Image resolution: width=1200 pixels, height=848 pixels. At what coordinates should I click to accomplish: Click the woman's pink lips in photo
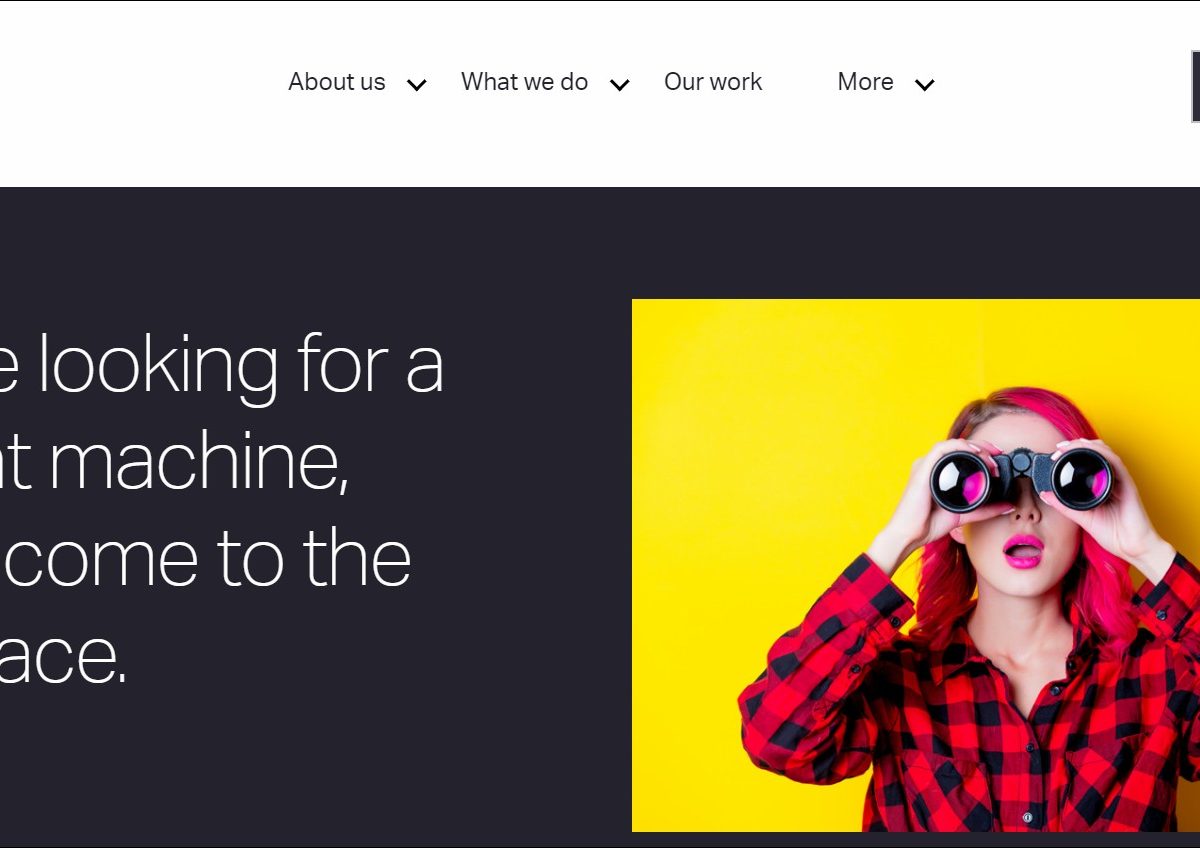coord(1023,551)
